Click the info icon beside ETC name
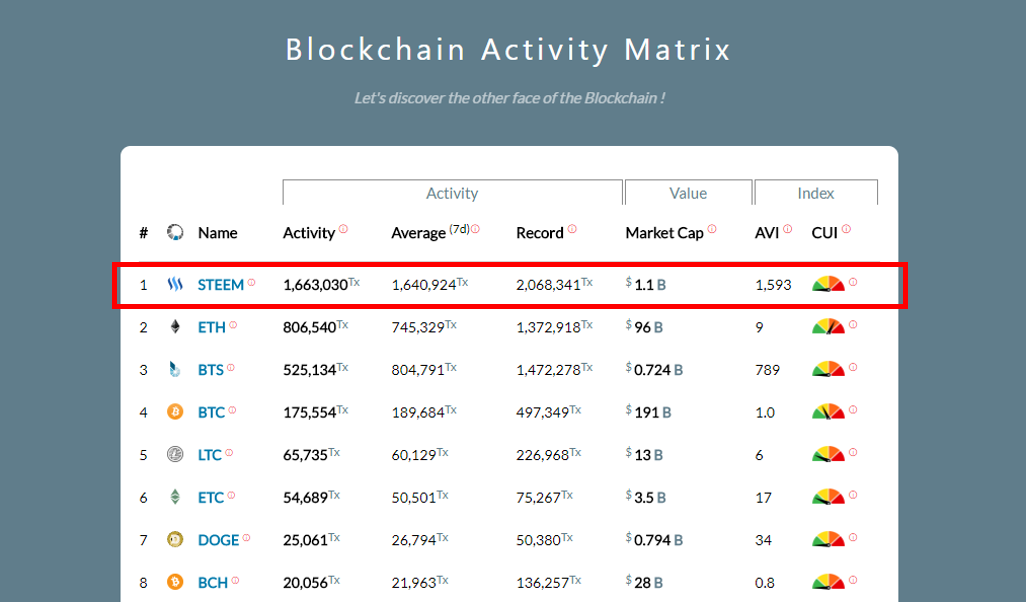The height and width of the screenshot is (602, 1026). coord(231,495)
